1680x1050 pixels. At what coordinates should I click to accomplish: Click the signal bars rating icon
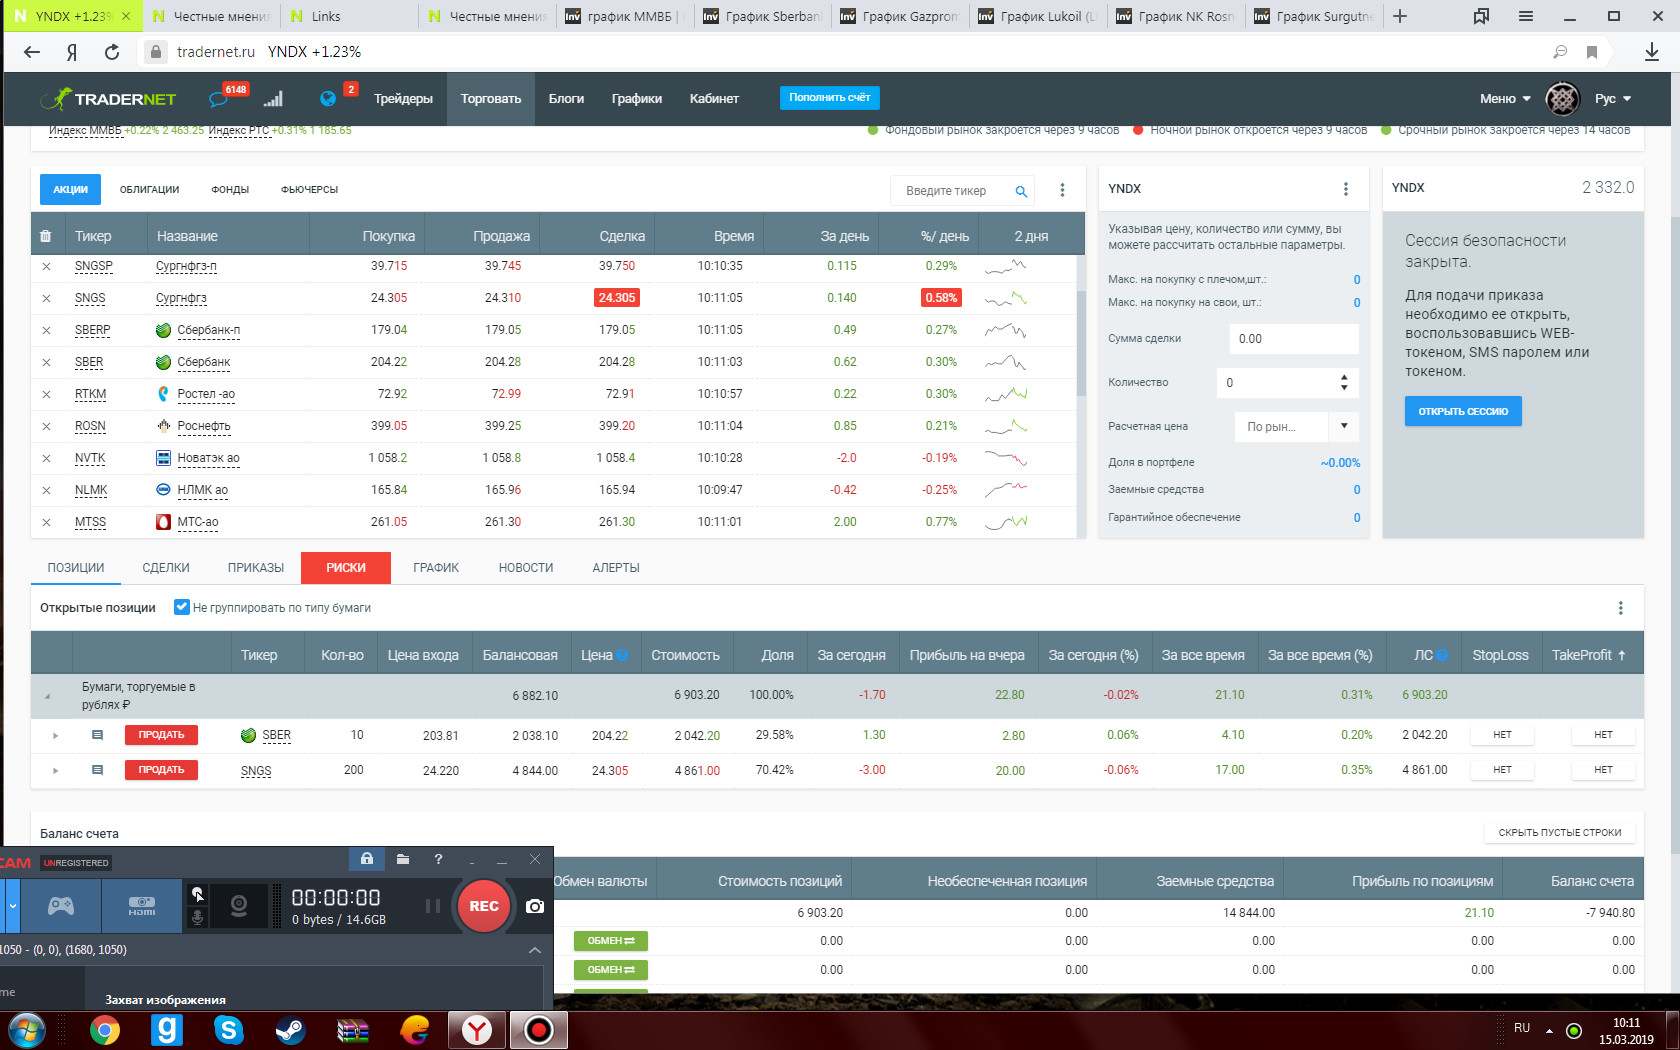pos(273,99)
